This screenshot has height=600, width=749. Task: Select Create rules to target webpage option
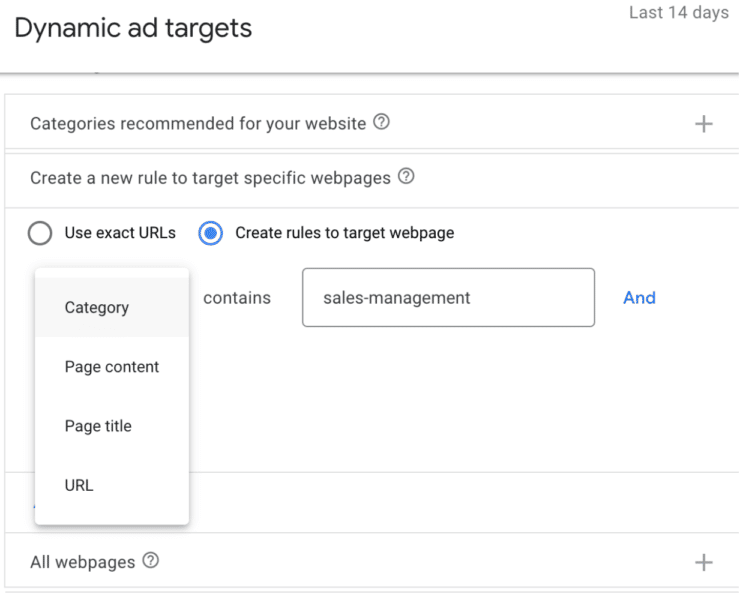210,234
